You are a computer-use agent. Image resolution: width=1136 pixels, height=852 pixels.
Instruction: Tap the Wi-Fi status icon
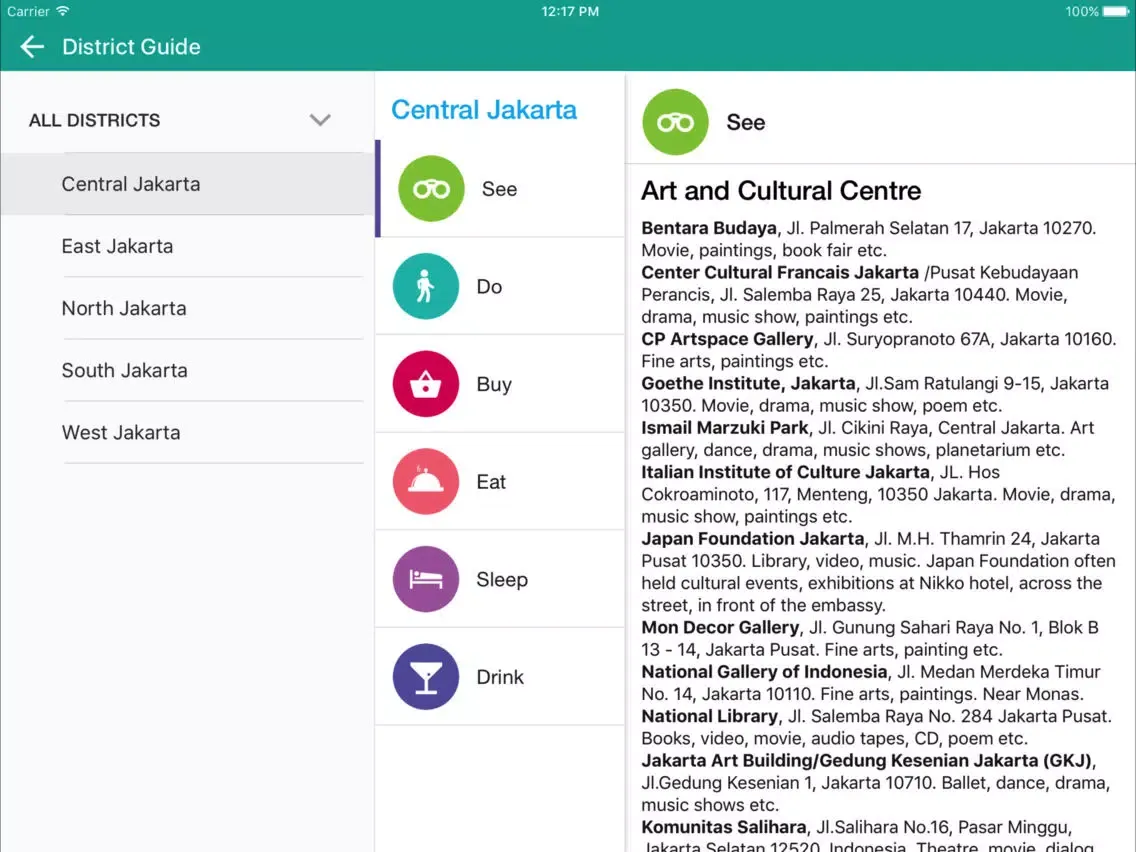pos(63,11)
